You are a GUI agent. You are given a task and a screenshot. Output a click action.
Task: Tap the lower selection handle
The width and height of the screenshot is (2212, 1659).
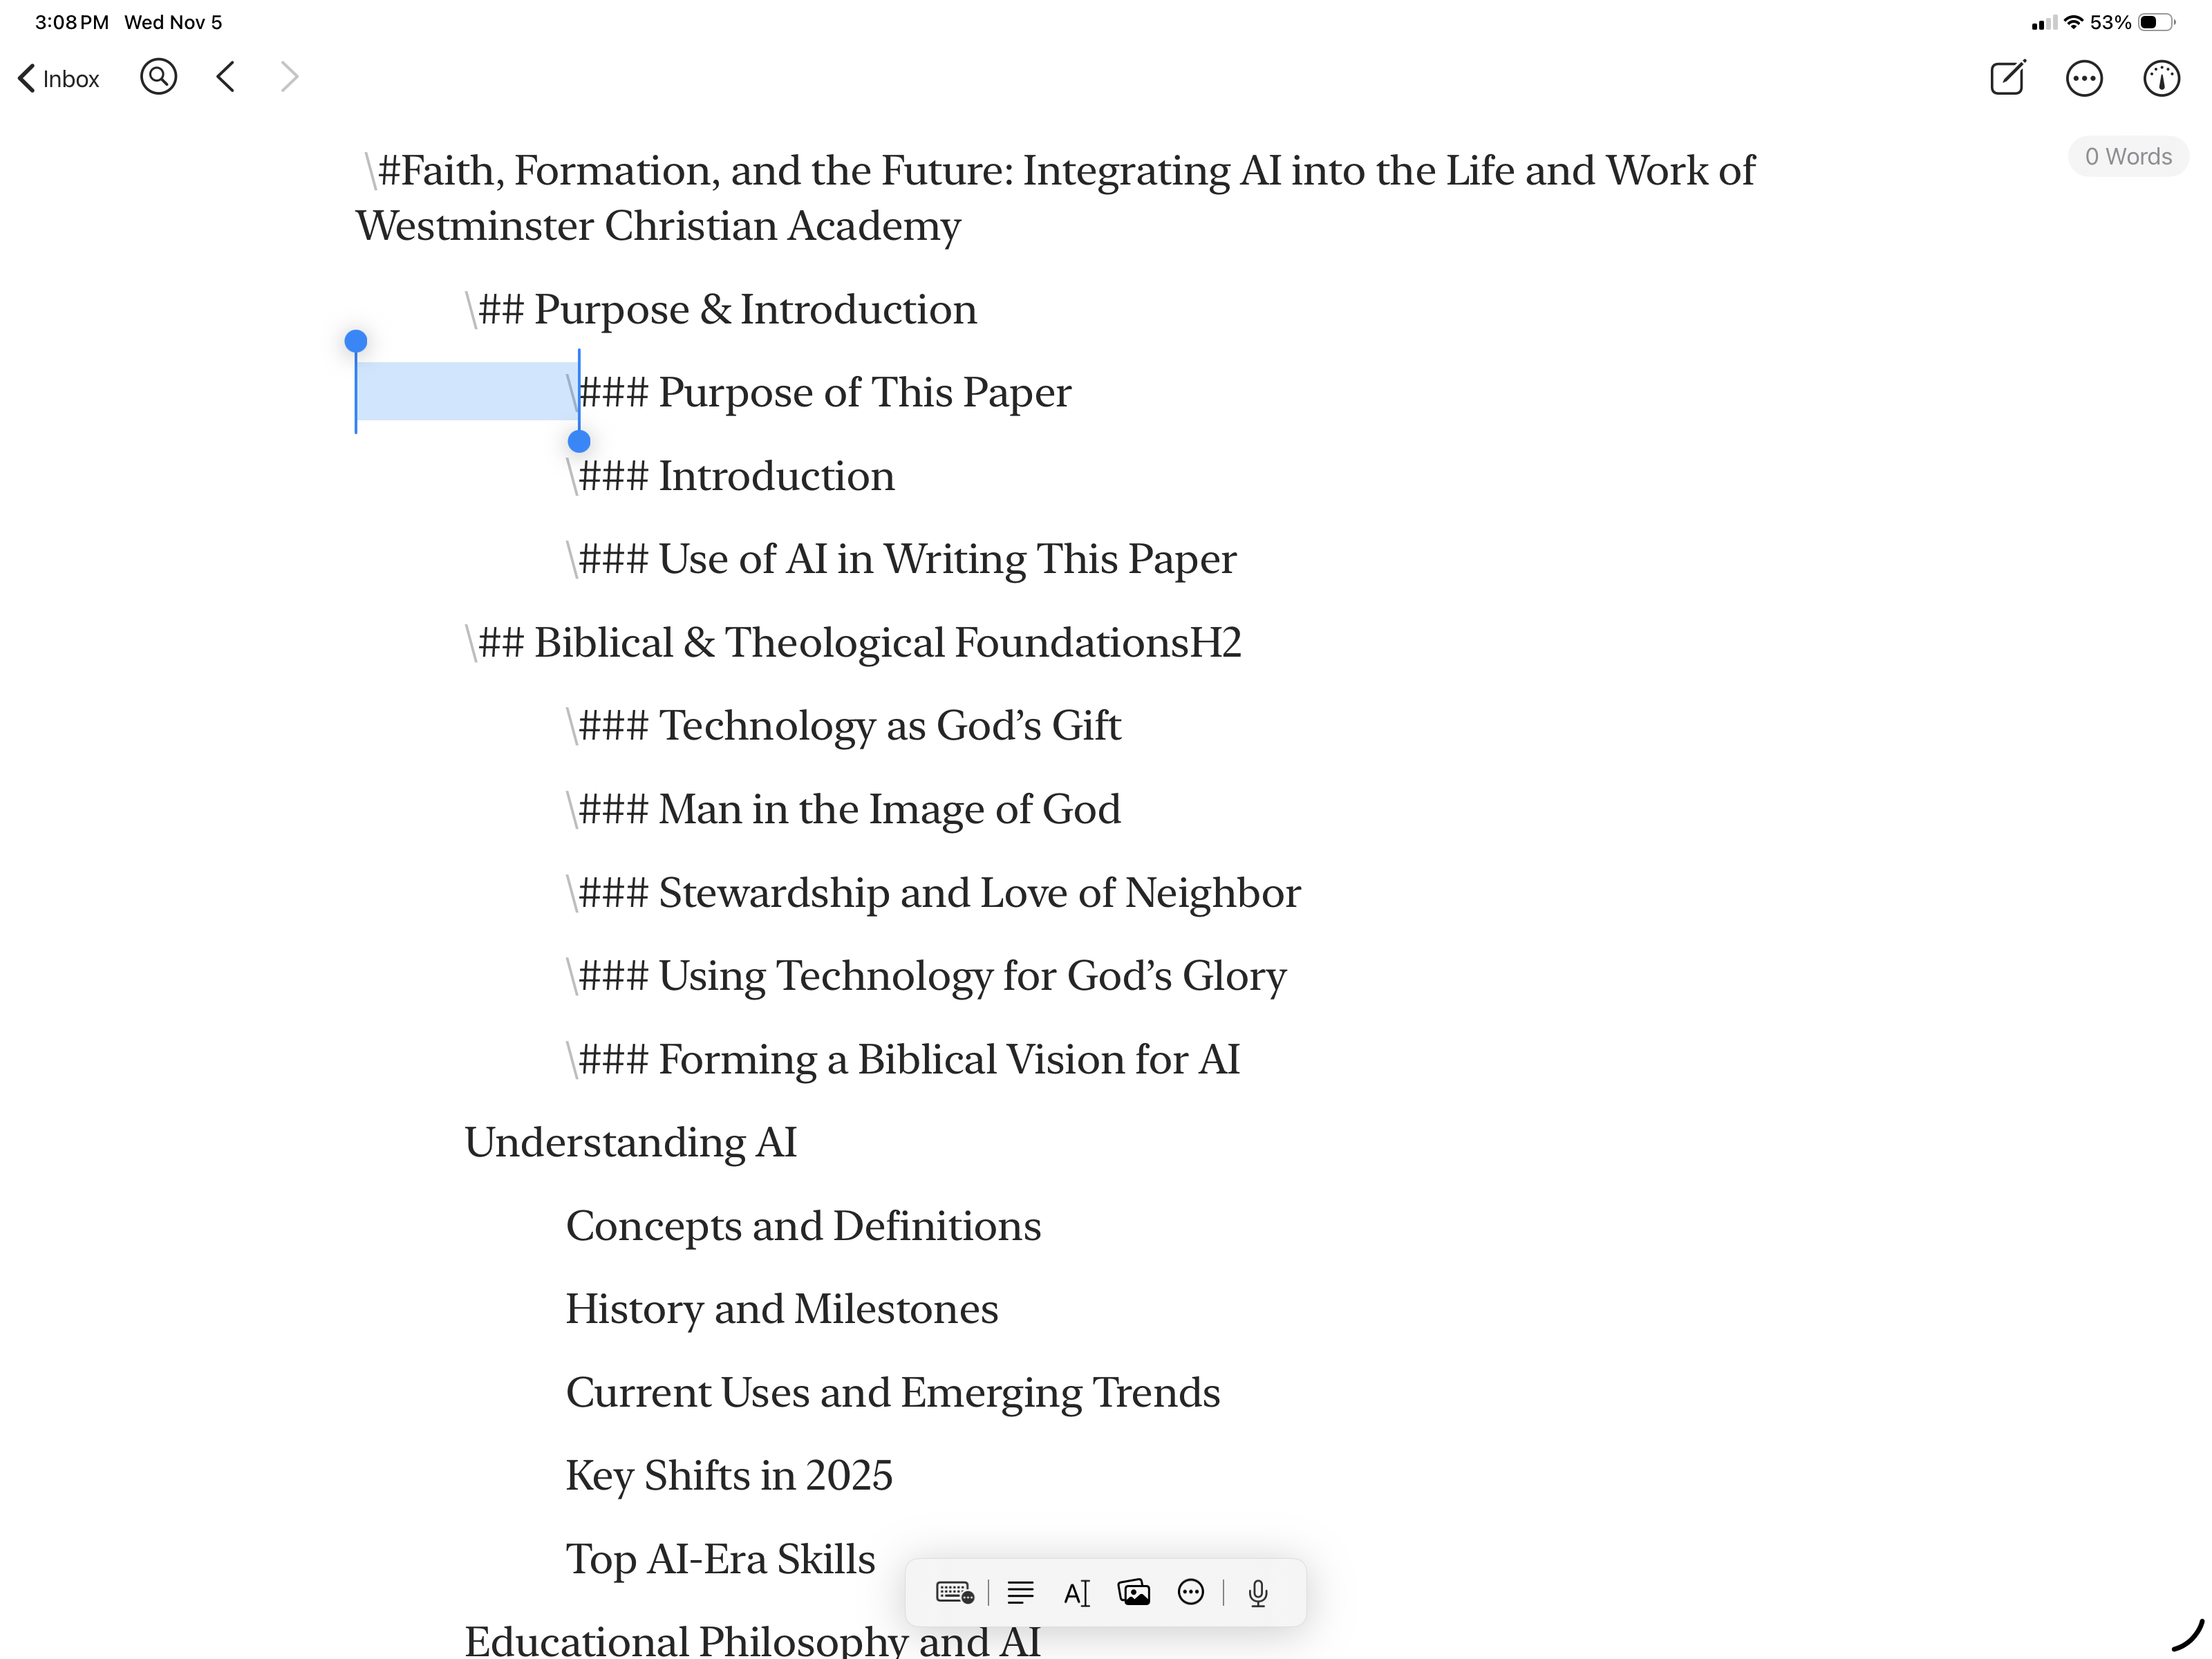point(579,441)
